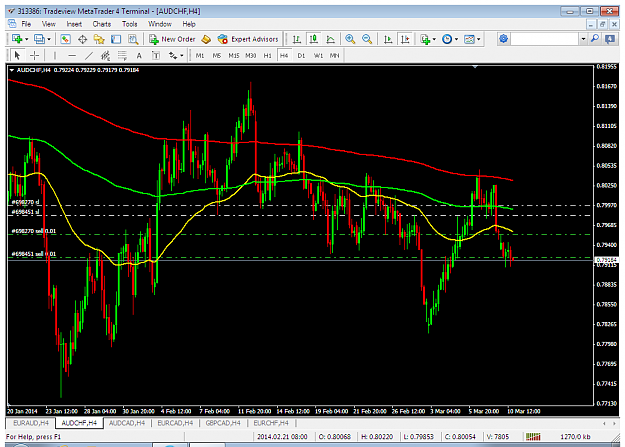Open the File menu
Viewport: 625px width, 447px height.
(x=26, y=24)
